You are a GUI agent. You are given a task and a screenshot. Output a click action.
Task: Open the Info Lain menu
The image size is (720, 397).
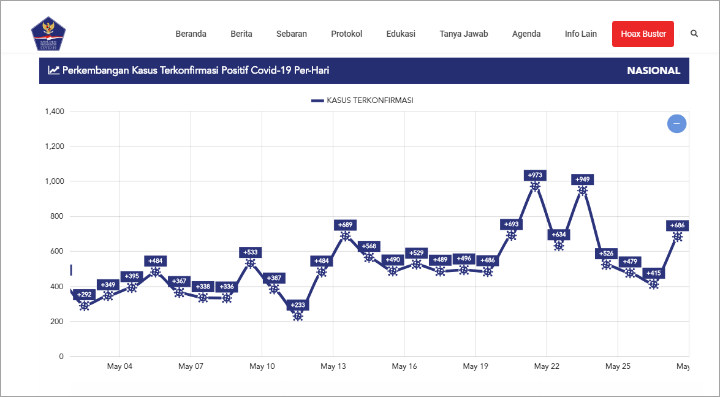point(581,34)
